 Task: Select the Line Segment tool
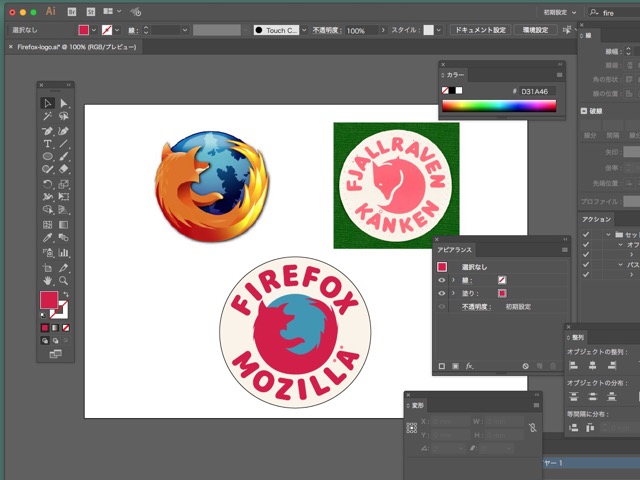[x=63, y=144]
